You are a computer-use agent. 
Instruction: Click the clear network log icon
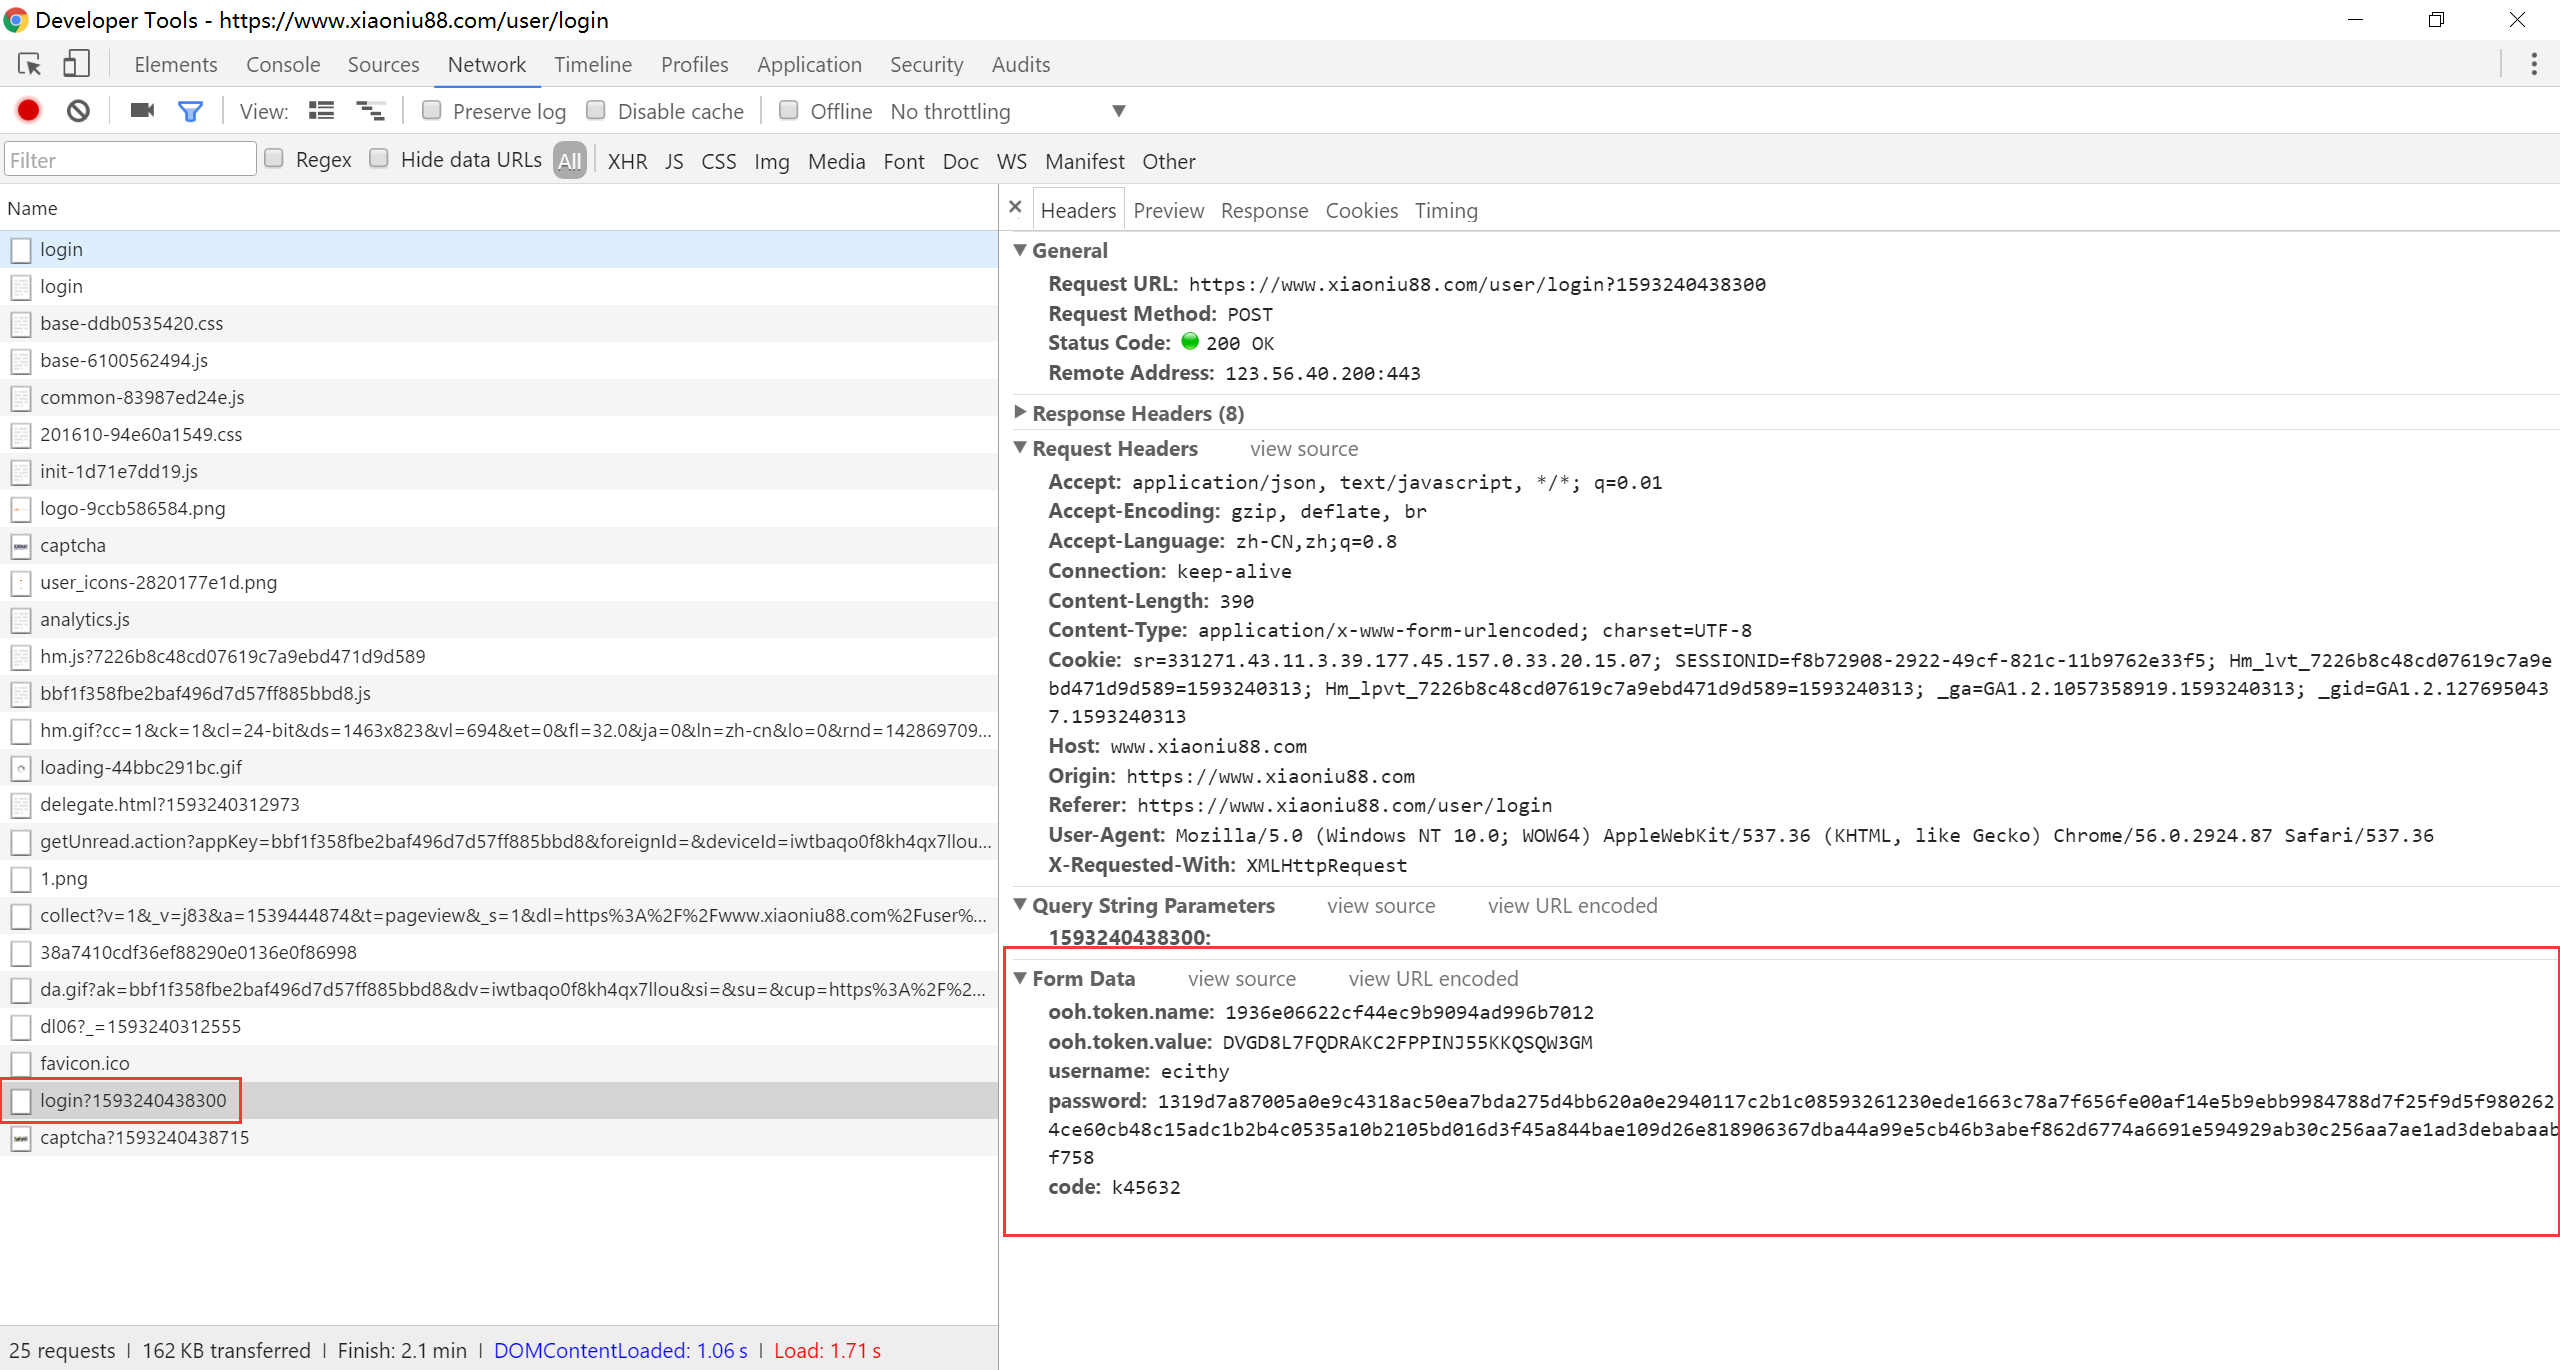coord(78,111)
